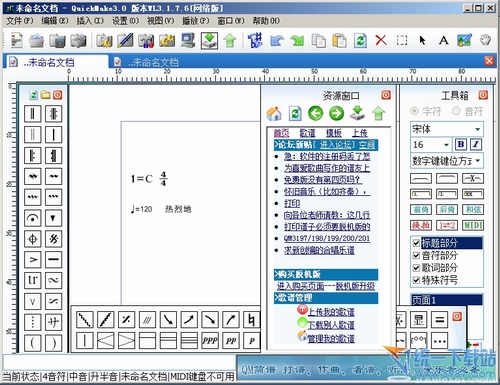Open the 播放 menu
500x385 pixels.
[196, 21]
